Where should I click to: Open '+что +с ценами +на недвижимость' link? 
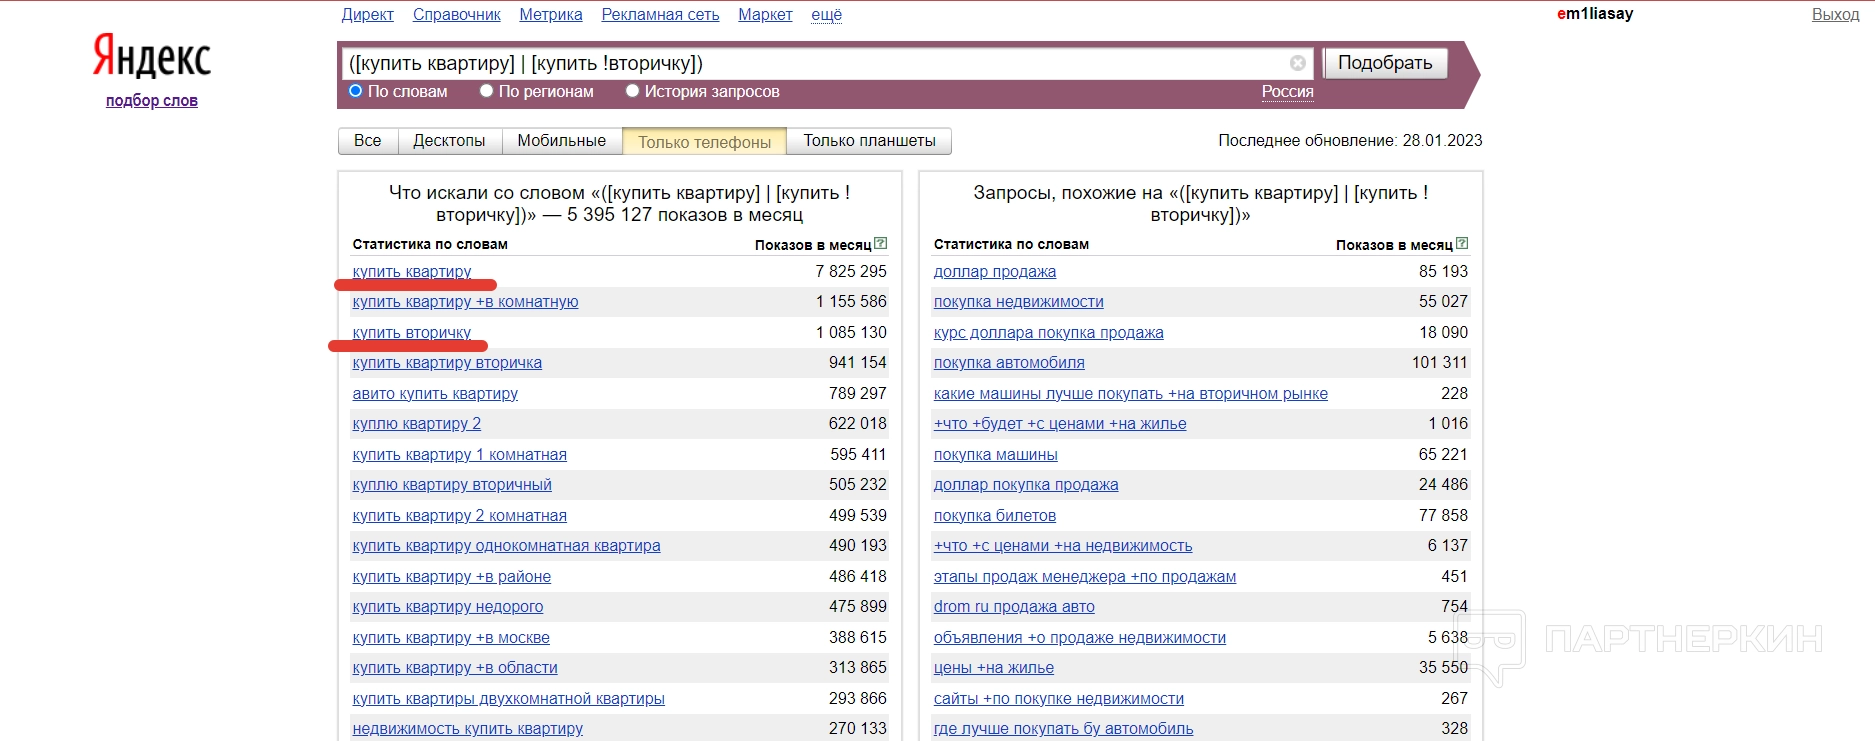(x=1063, y=545)
